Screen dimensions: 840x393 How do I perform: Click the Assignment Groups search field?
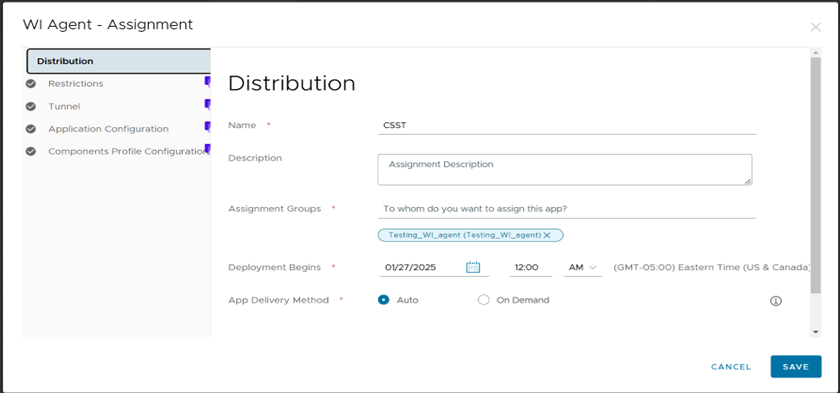point(567,209)
